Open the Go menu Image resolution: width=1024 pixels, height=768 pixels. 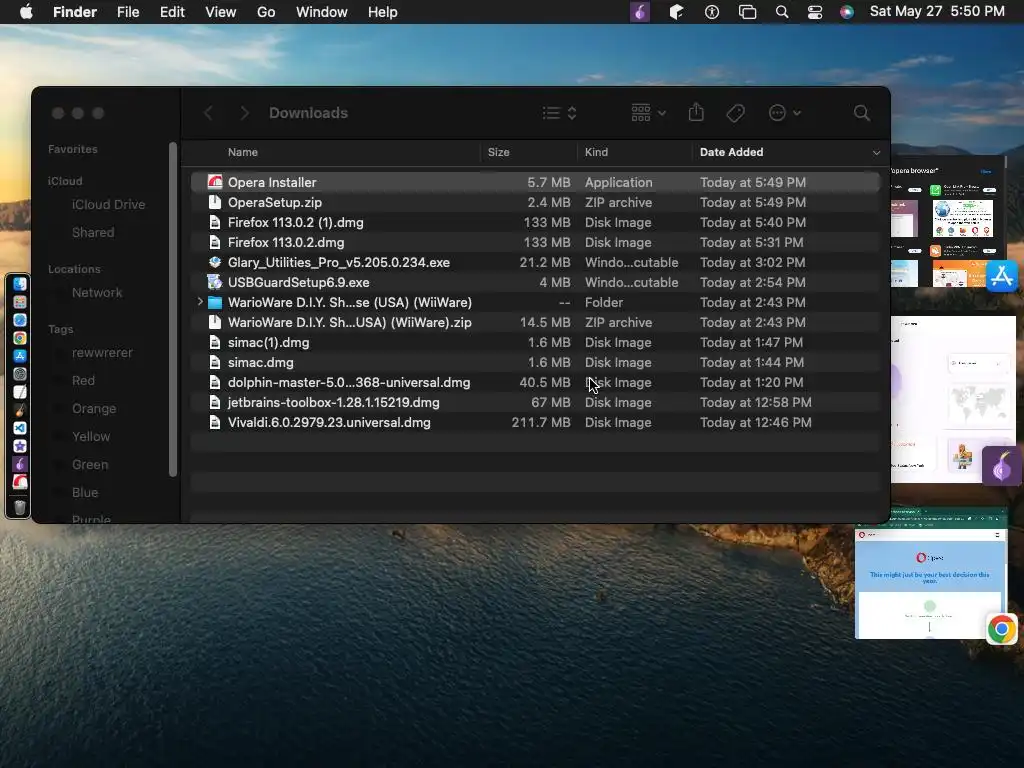point(266,12)
